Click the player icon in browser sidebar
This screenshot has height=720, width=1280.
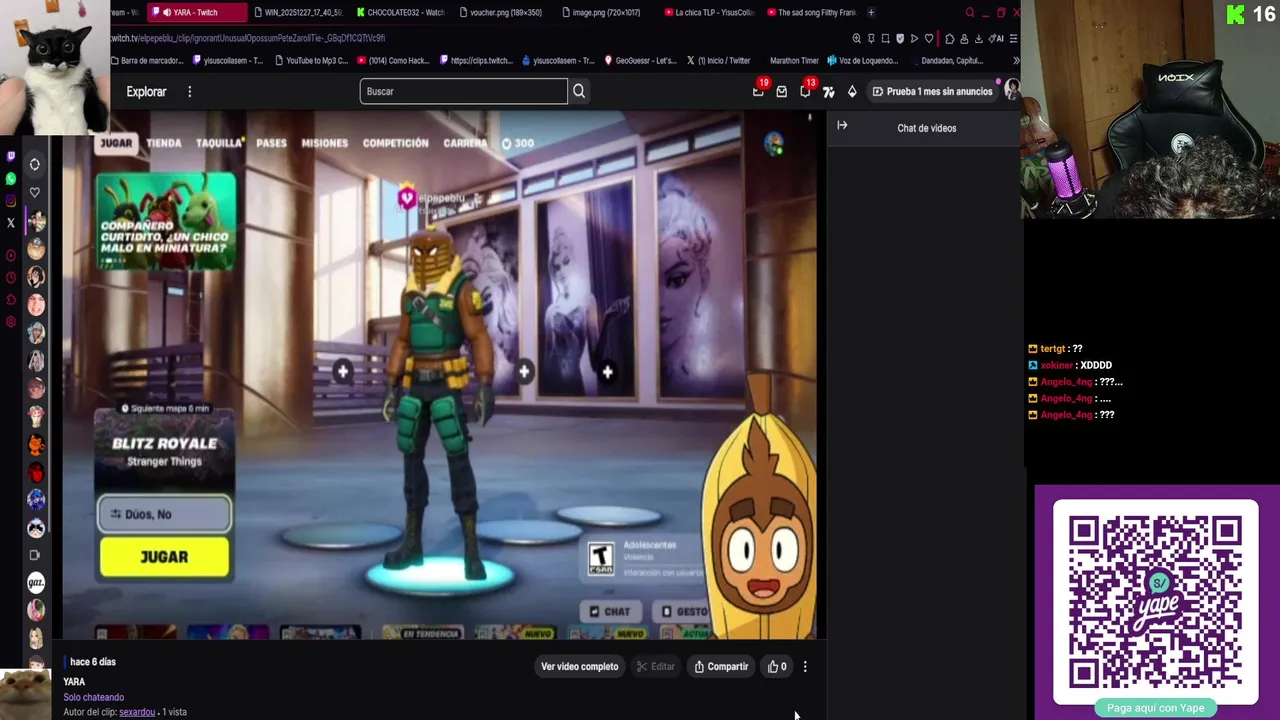tap(11, 255)
